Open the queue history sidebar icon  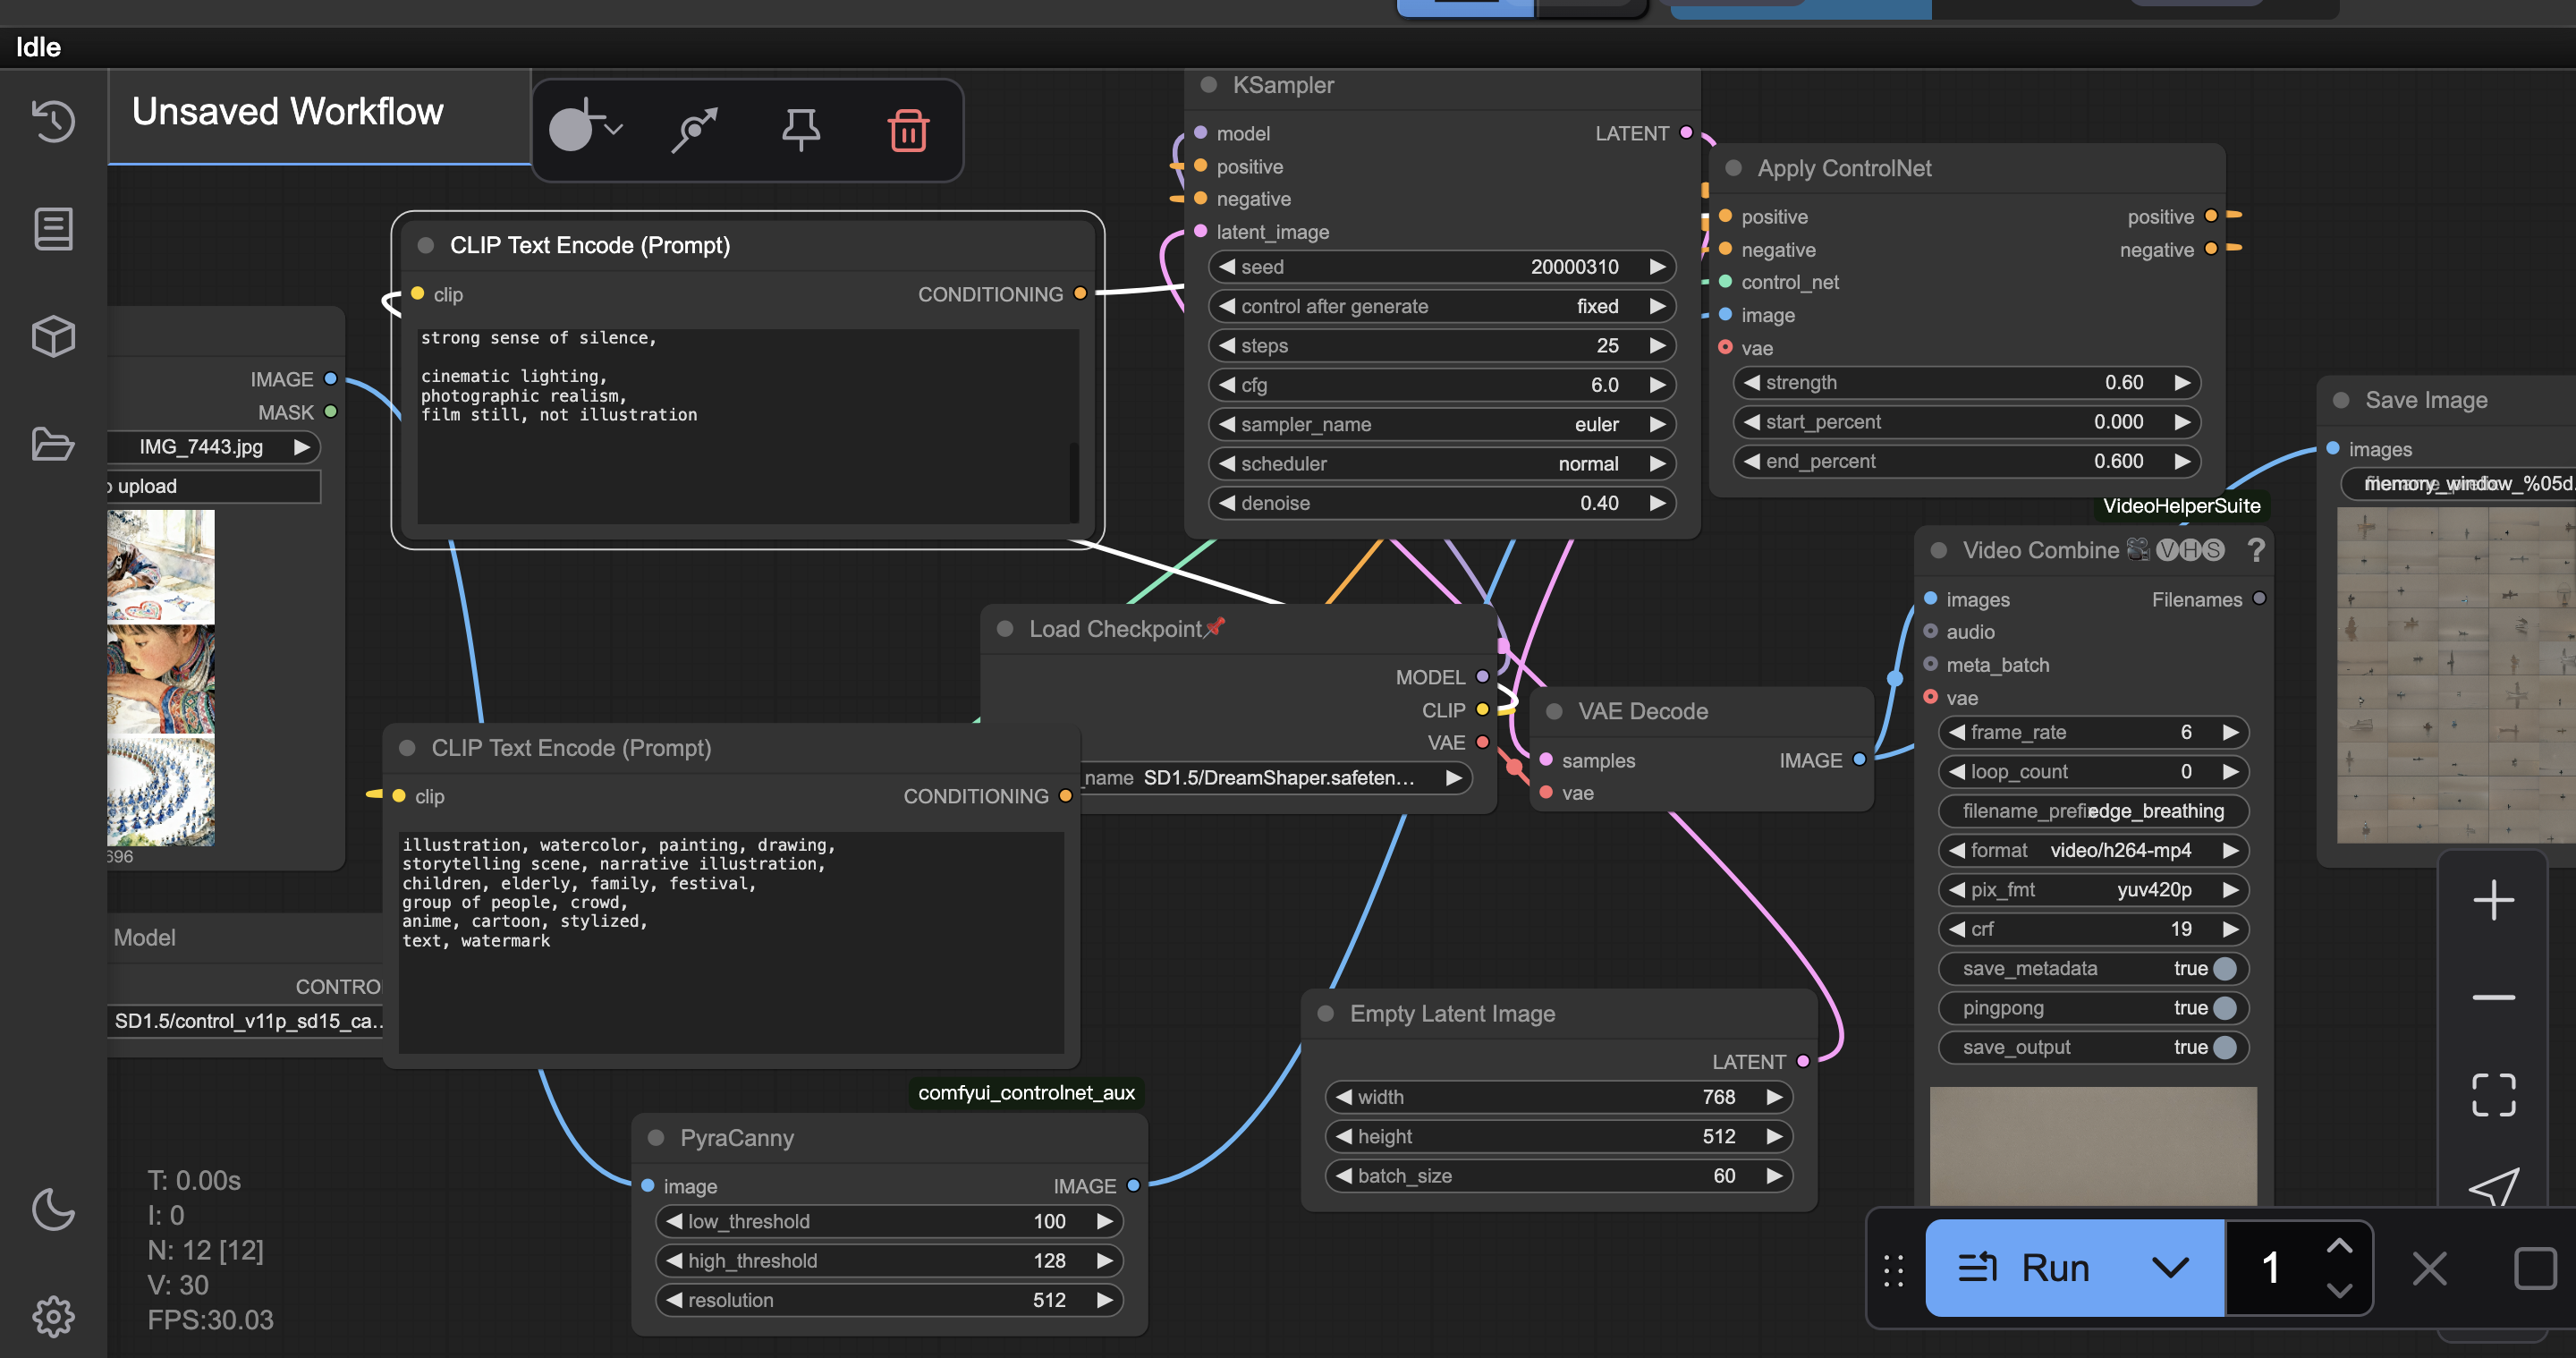(x=53, y=121)
